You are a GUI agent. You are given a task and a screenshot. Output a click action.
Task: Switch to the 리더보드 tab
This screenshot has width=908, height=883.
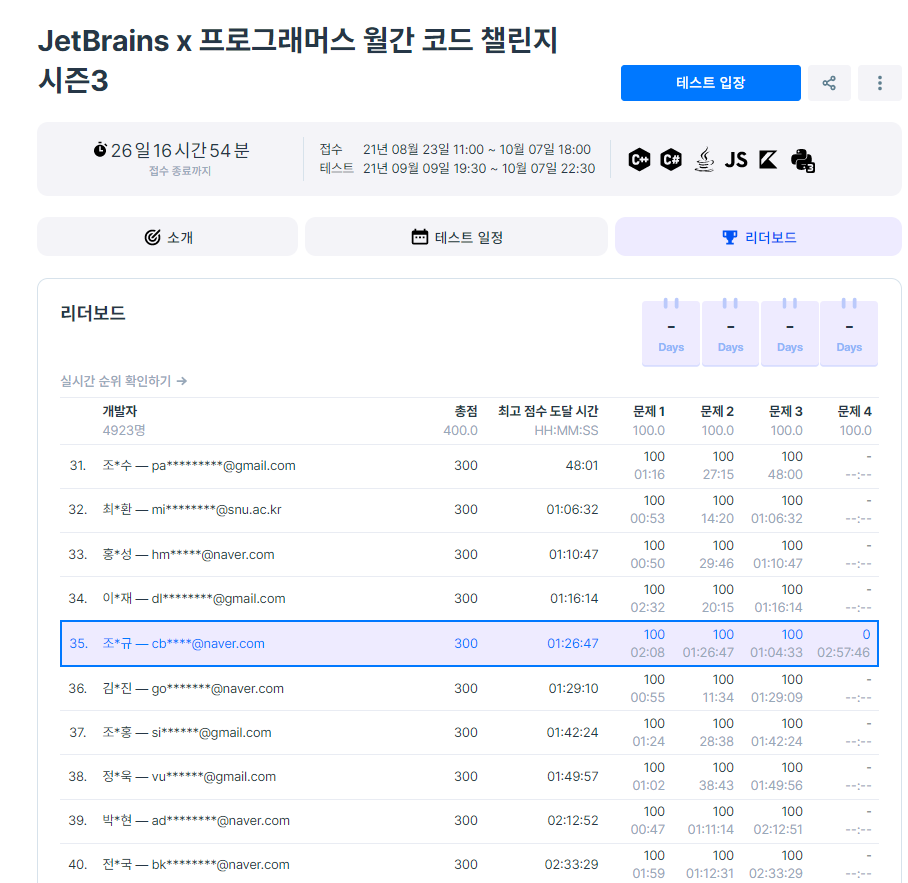click(758, 237)
